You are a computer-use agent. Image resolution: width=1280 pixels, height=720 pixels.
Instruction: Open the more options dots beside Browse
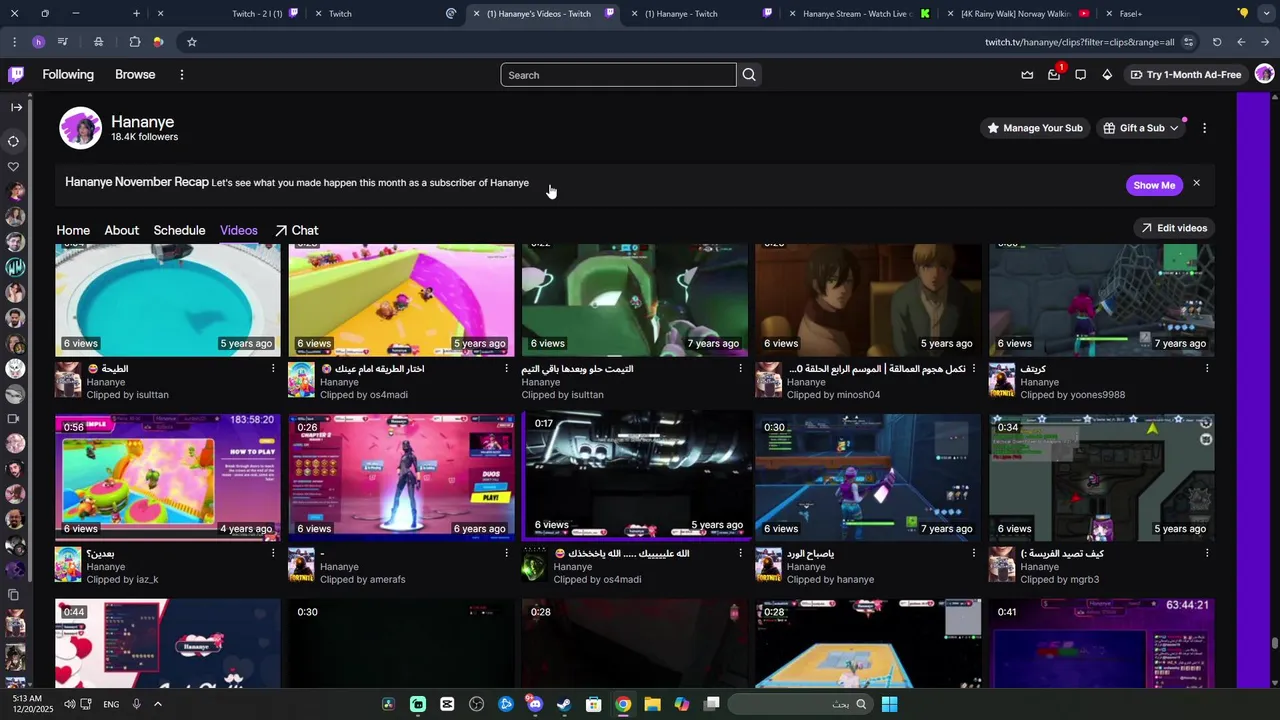pos(182,75)
